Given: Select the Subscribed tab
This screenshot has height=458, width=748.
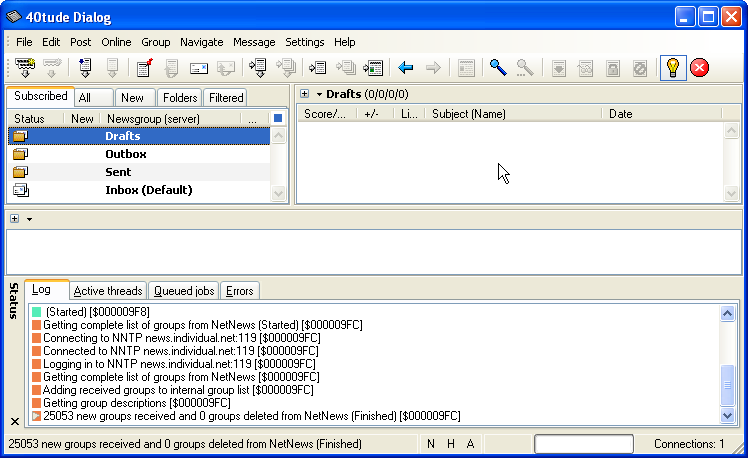Looking at the screenshot, I should pos(41,96).
